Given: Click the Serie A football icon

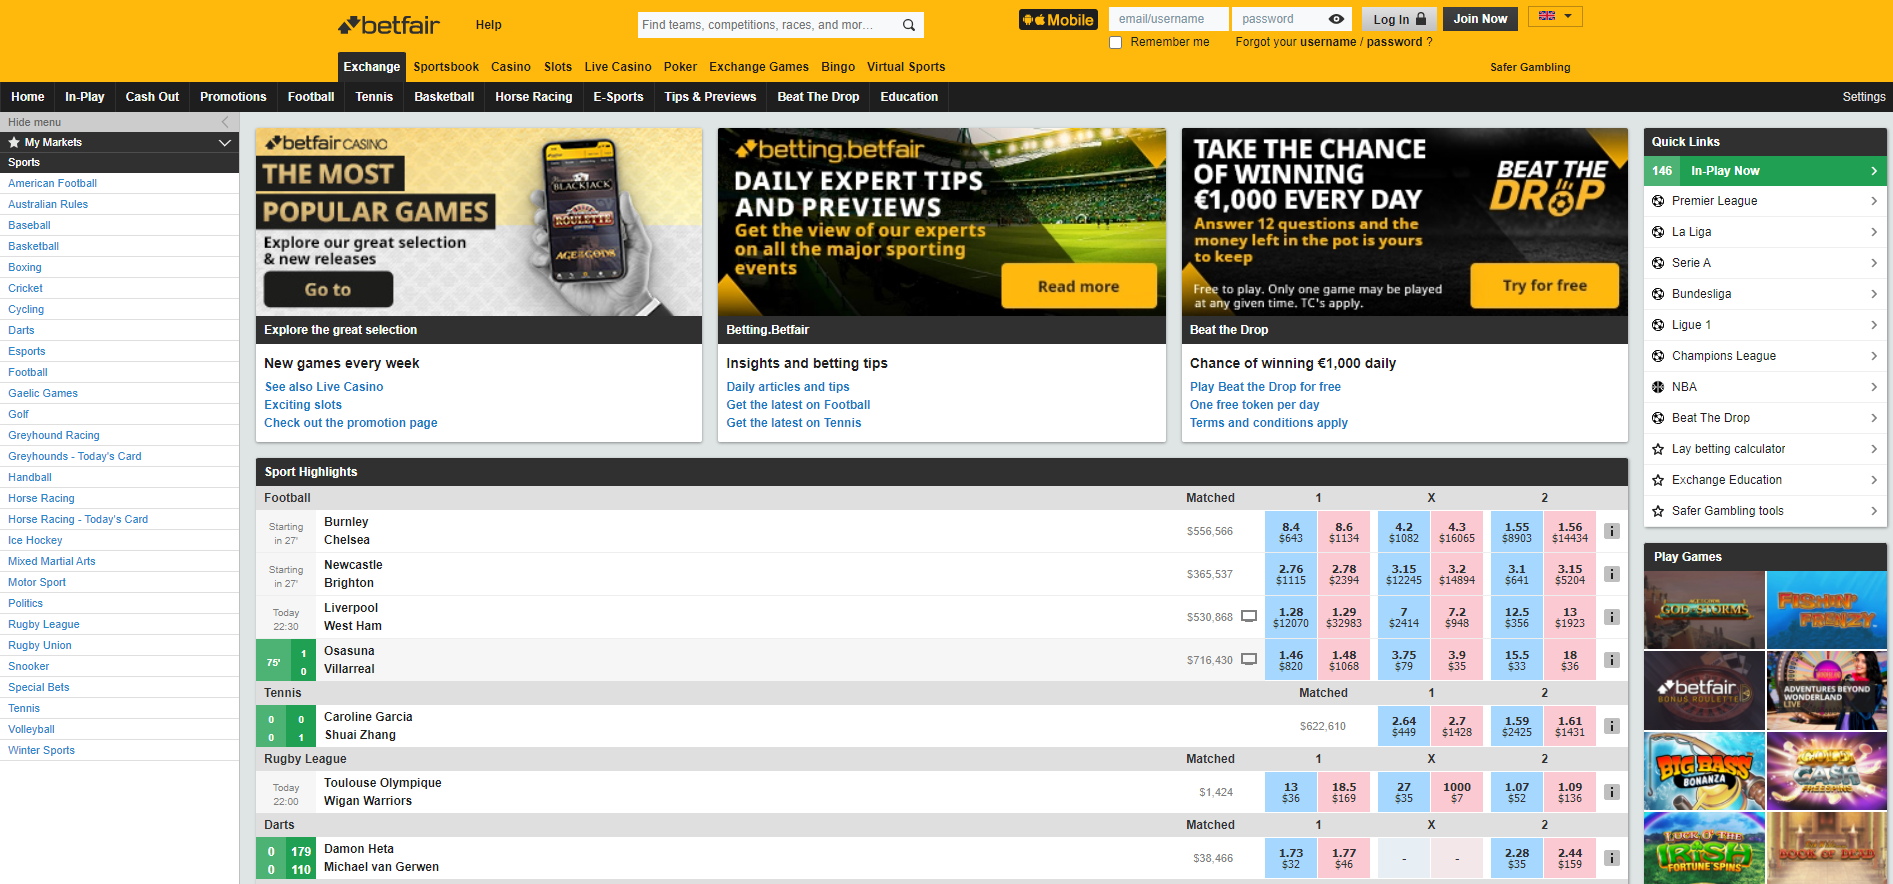Looking at the screenshot, I should click(x=1658, y=263).
